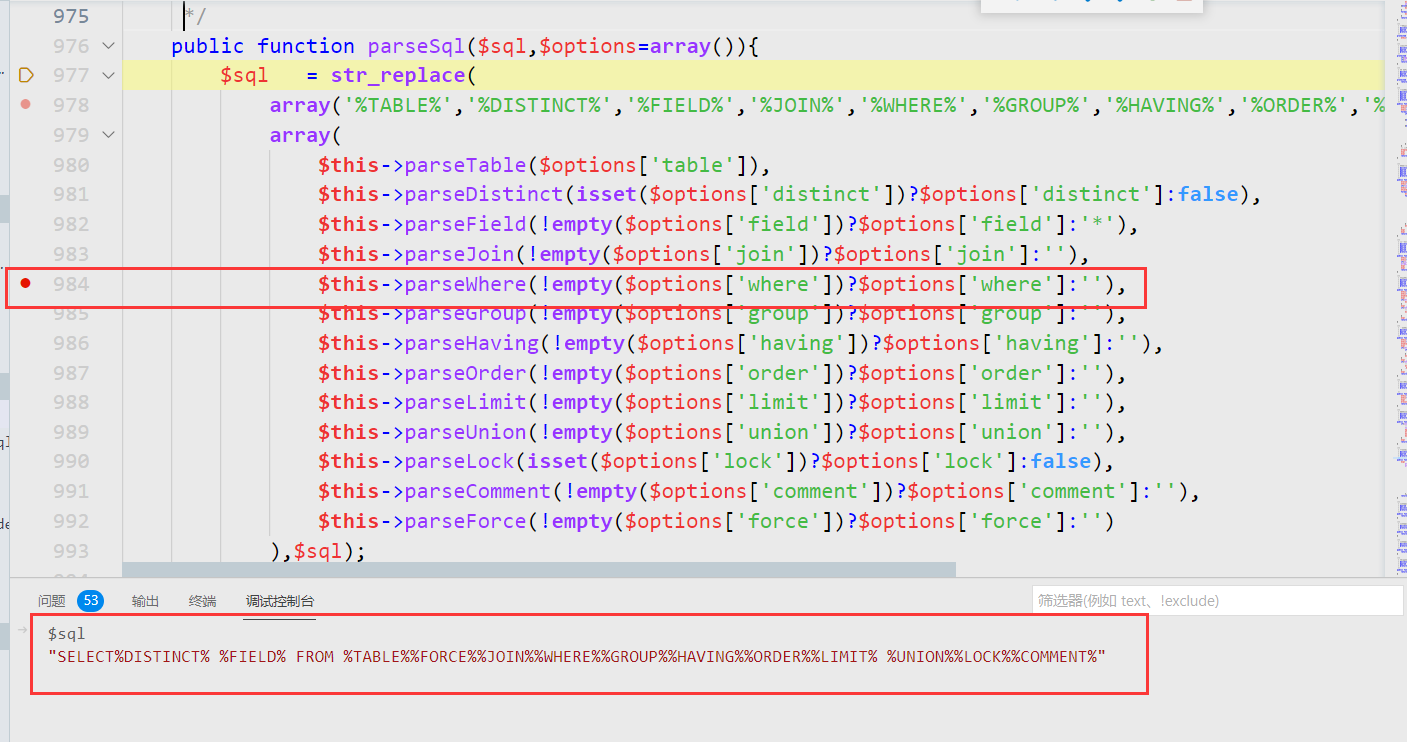Collapse the parseSql function at line 976
Image resolution: width=1407 pixels, height=742 pixels.
point(108,46)
